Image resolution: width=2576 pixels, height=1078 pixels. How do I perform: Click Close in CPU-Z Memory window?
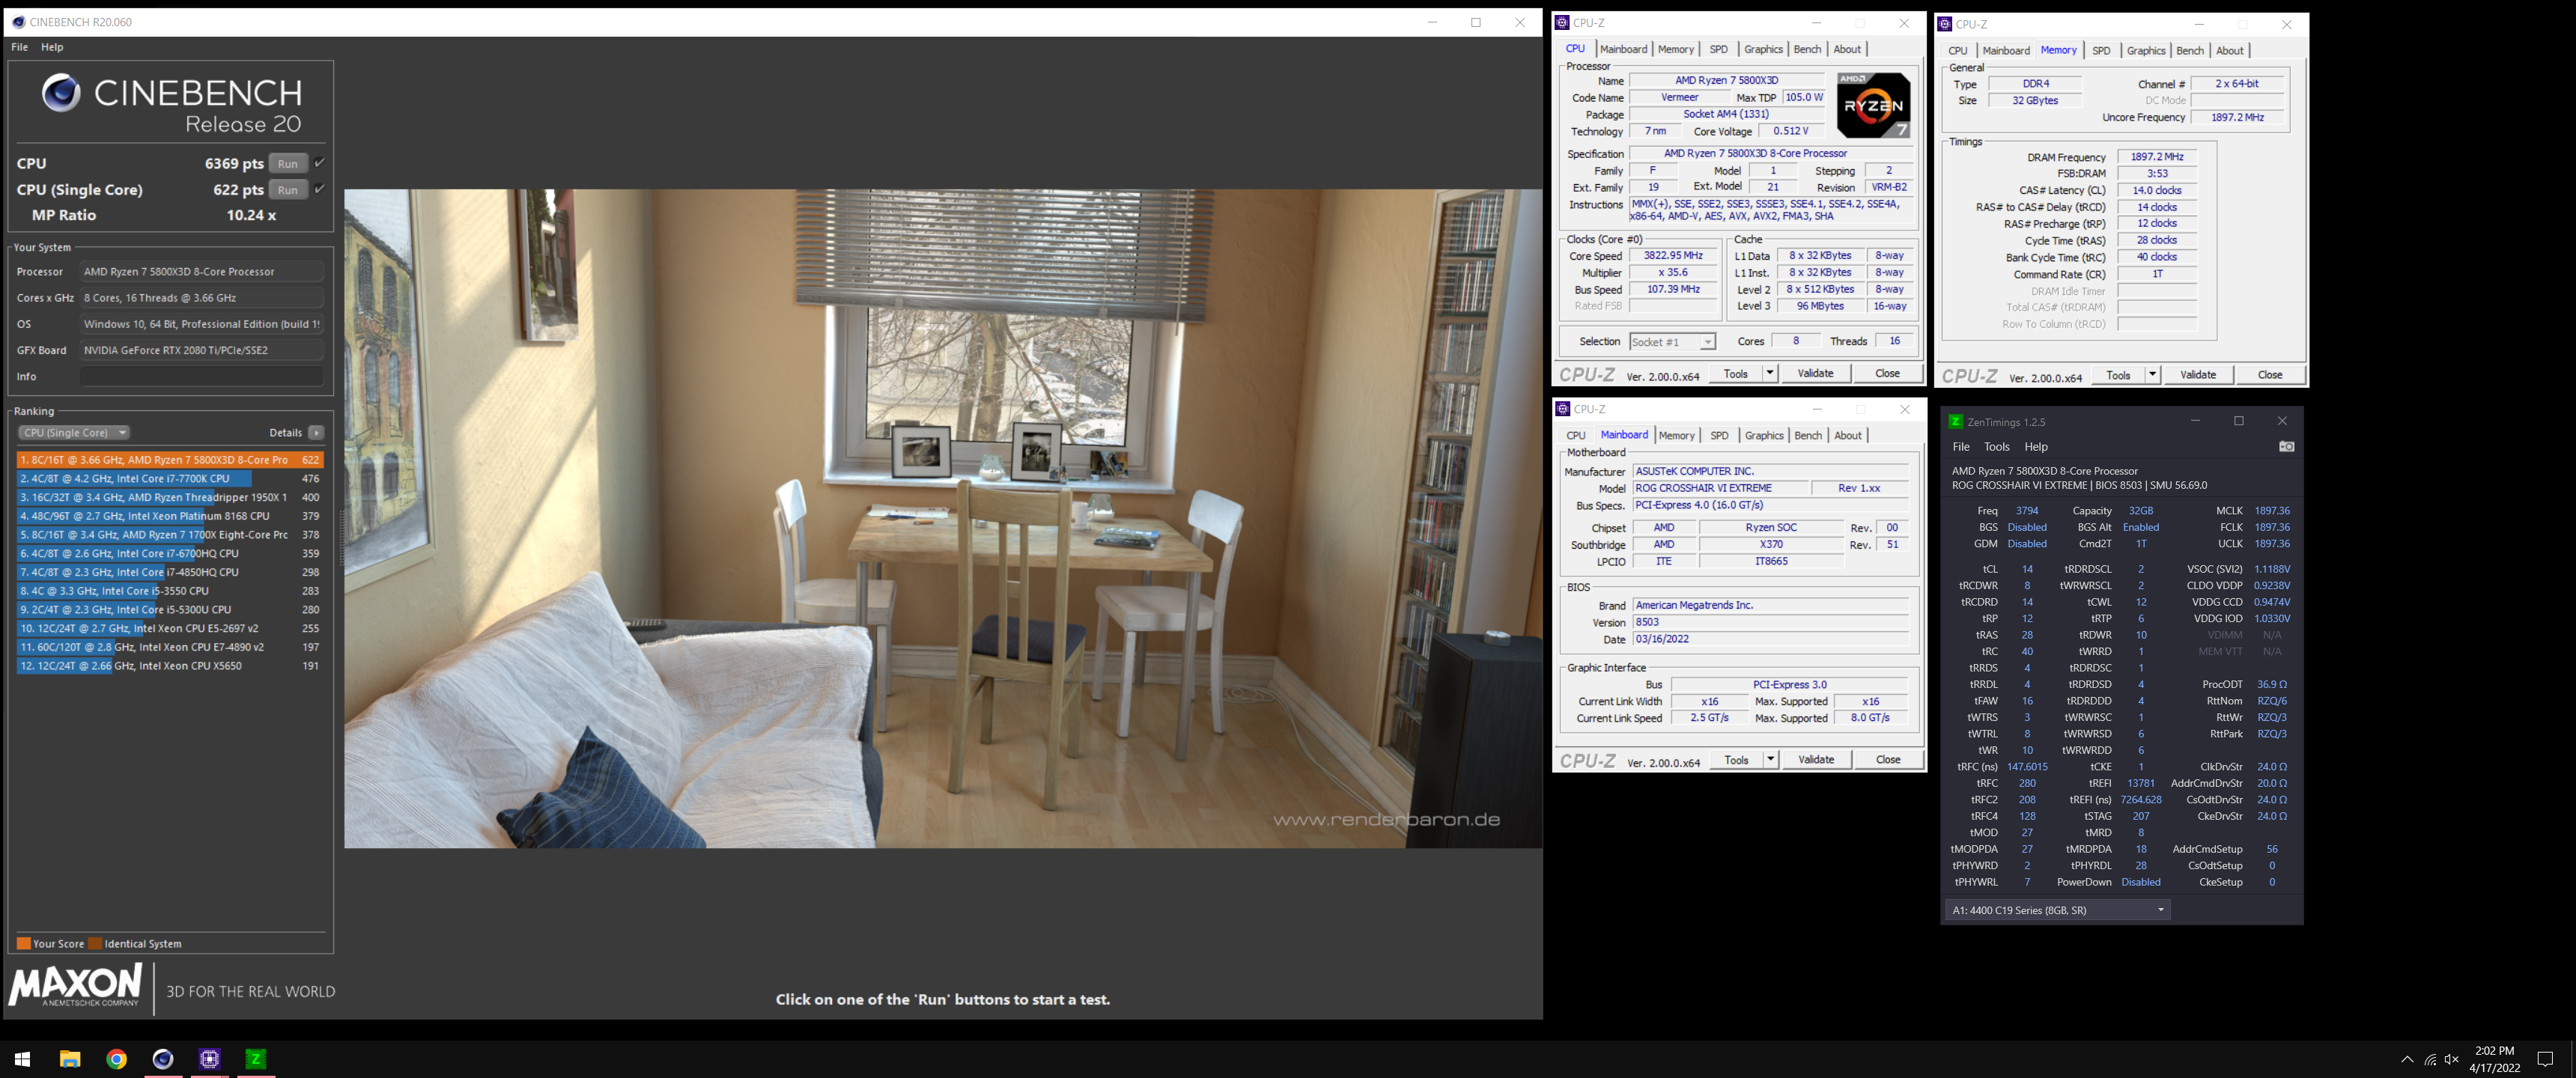(x=2269, y=375)
